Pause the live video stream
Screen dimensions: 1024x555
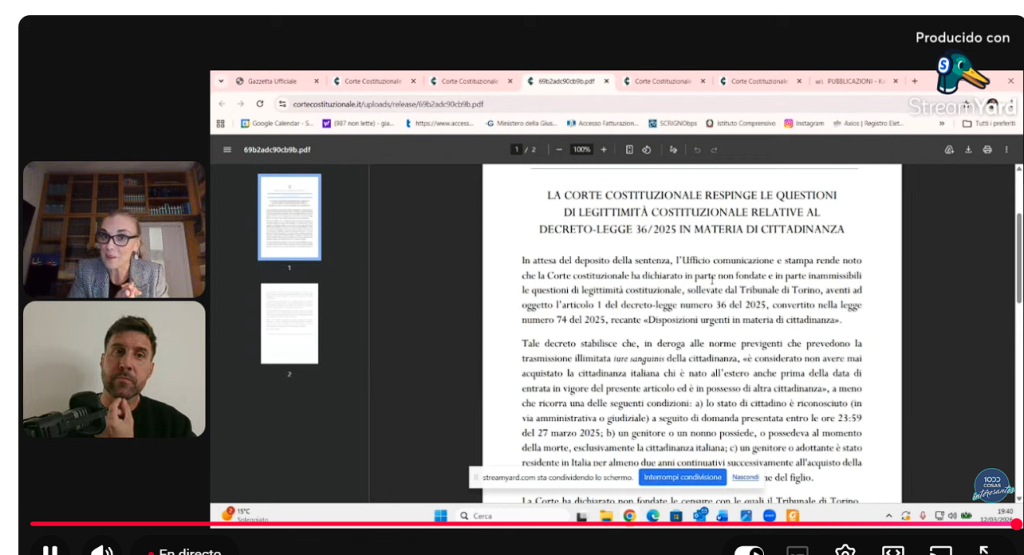click(x=50, y=549)
